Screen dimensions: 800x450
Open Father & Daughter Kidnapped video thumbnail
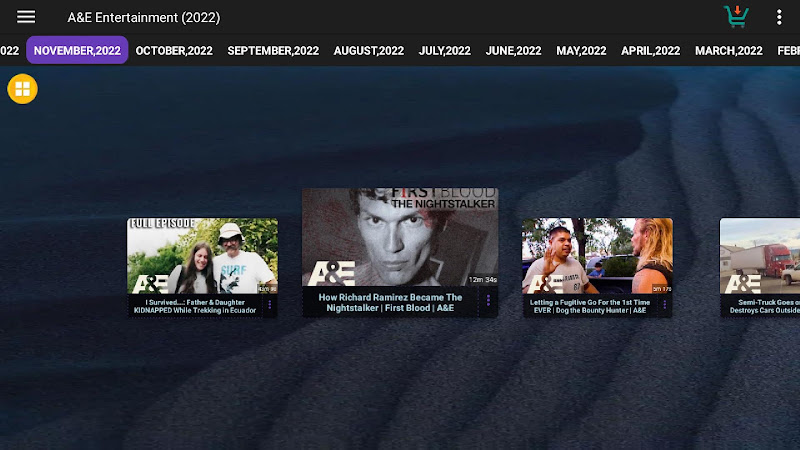[203, 256]
